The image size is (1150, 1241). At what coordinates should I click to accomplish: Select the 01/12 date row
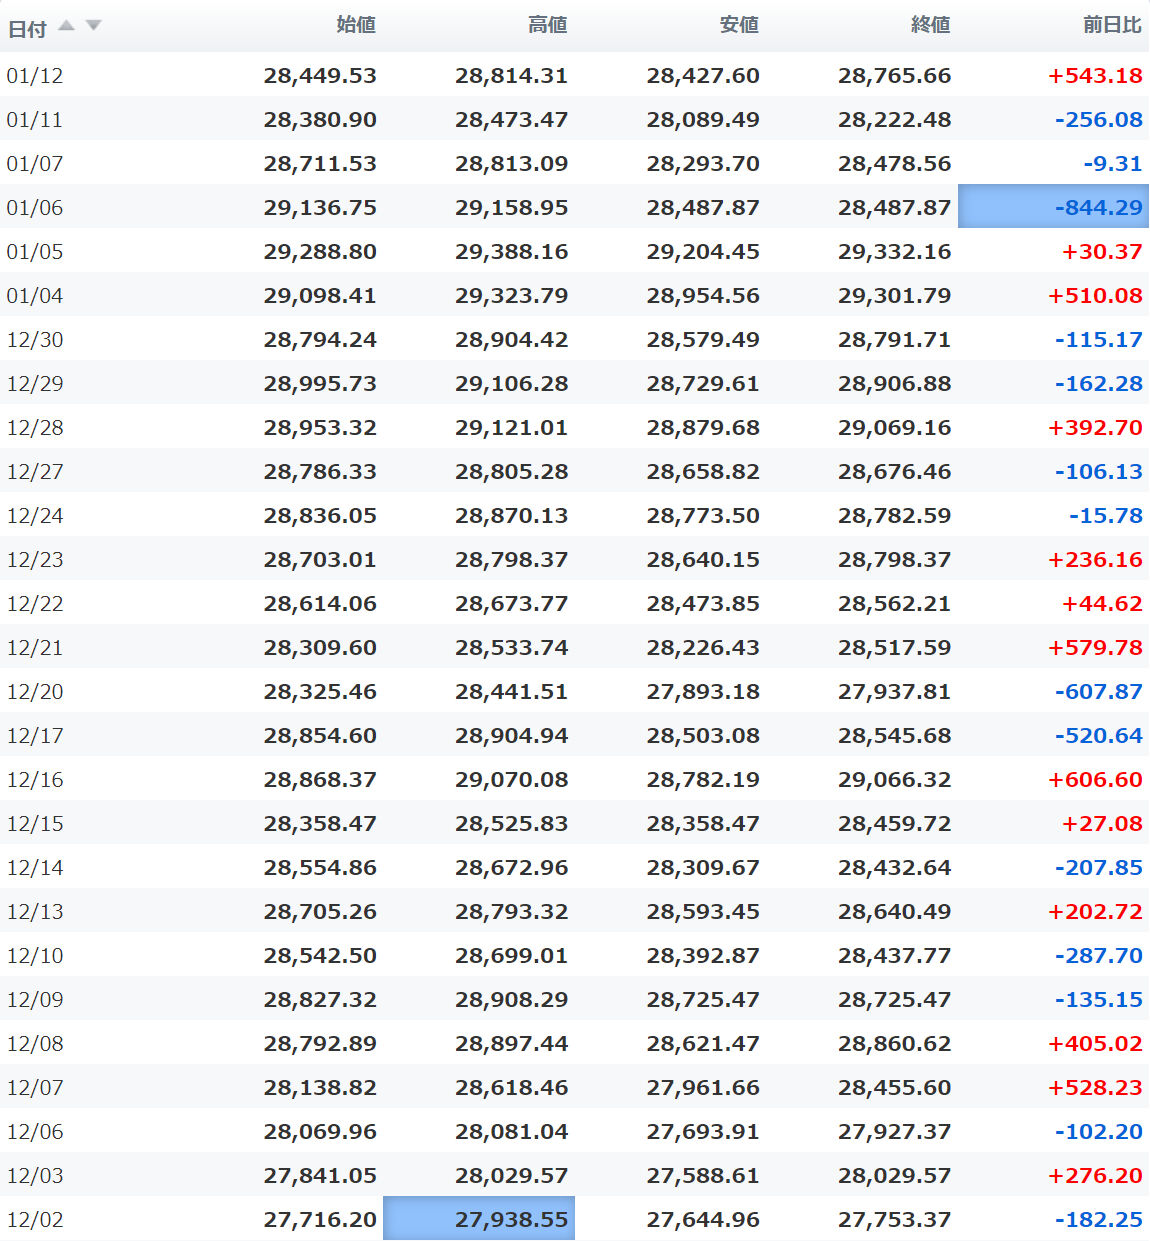(575, 74)
